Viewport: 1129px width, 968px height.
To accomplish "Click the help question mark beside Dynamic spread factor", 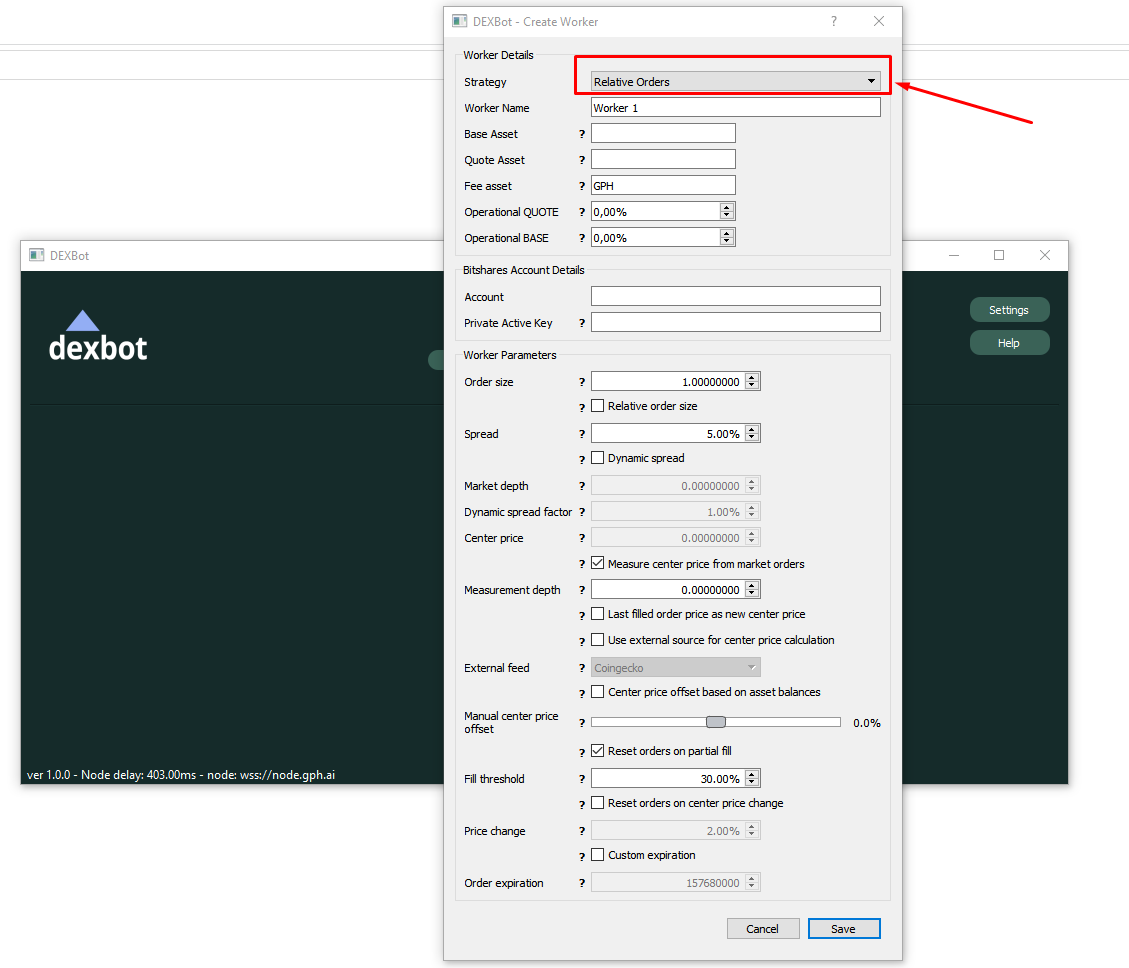I will coord(582,511).
